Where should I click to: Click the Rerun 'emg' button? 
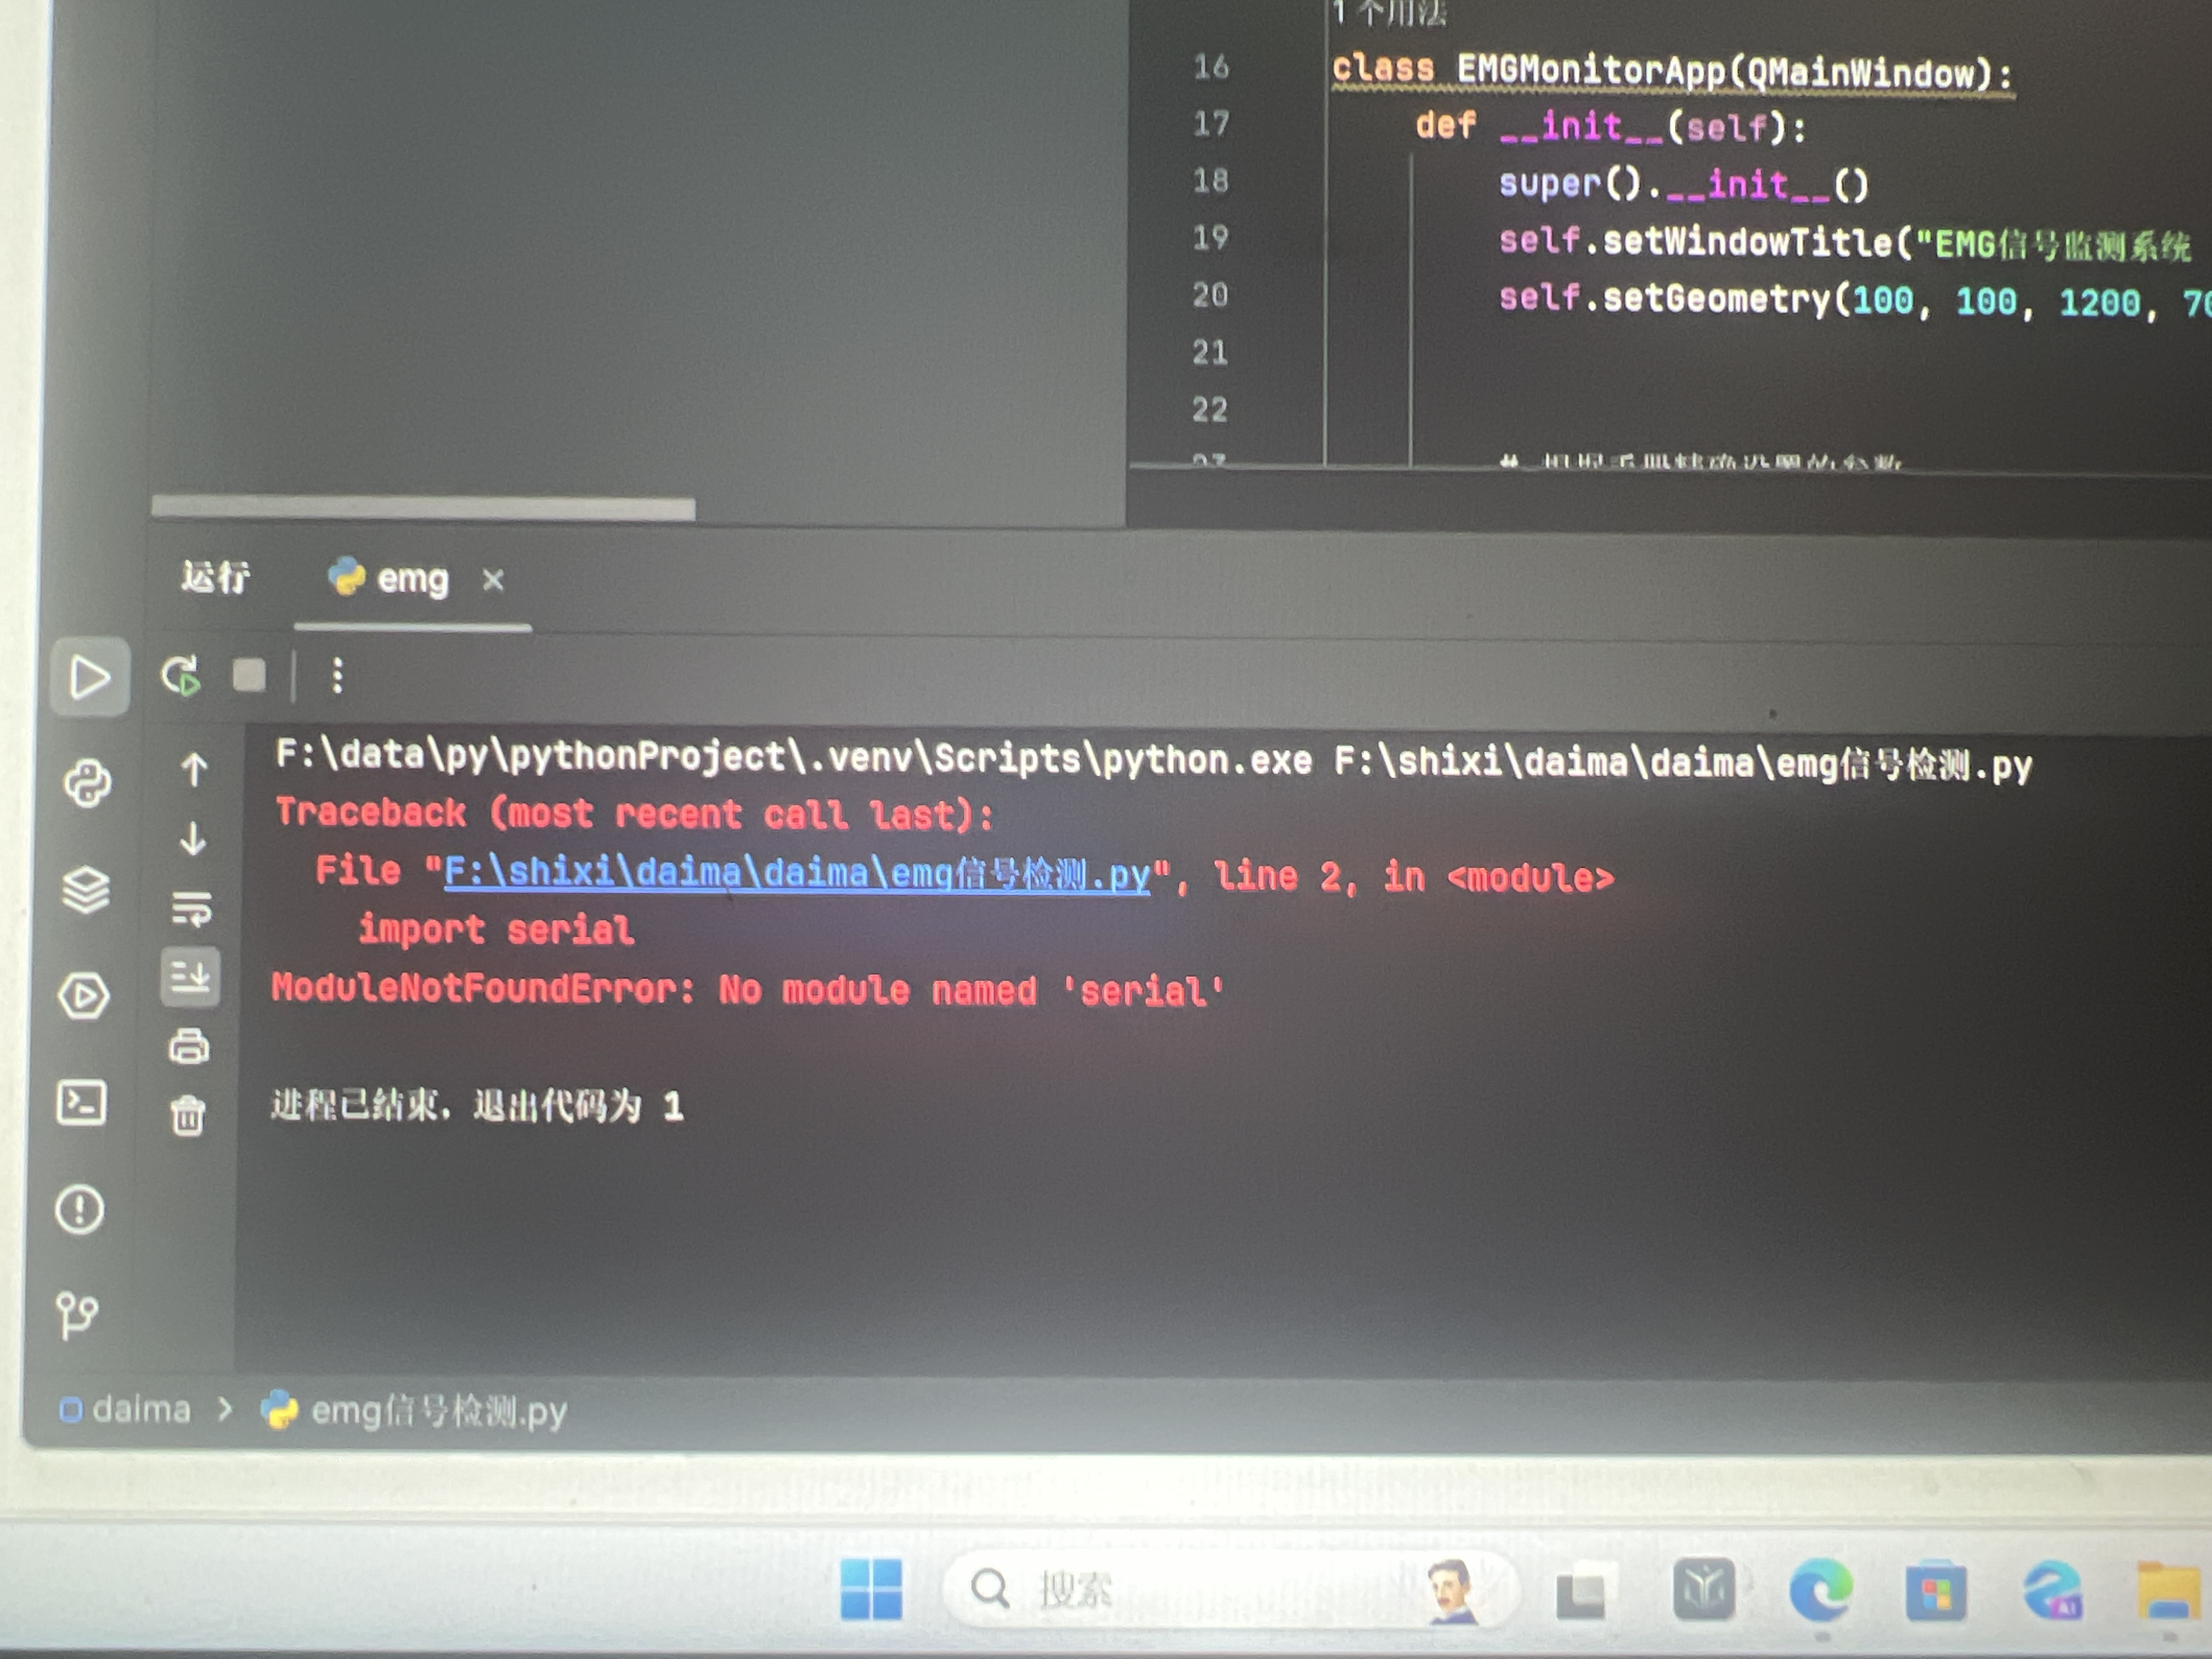[181, 676]
